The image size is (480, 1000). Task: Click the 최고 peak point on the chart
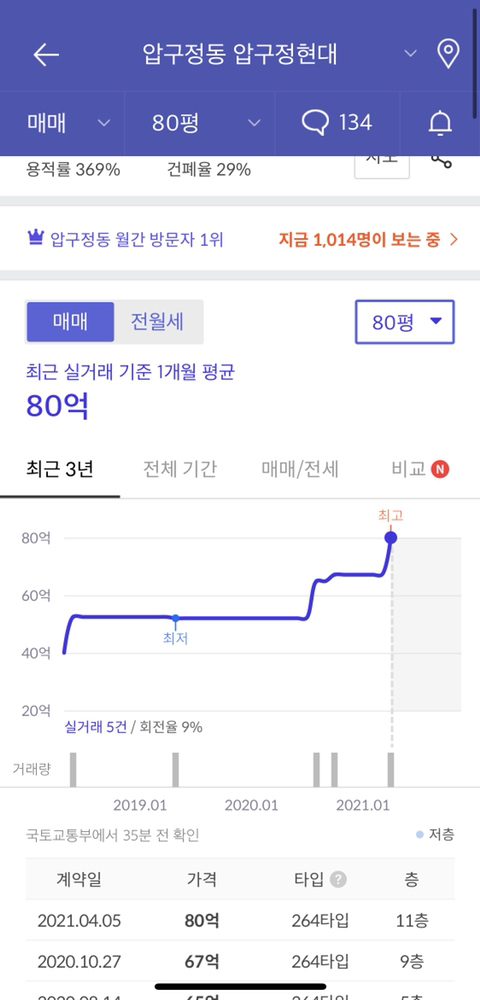(391, 538)
